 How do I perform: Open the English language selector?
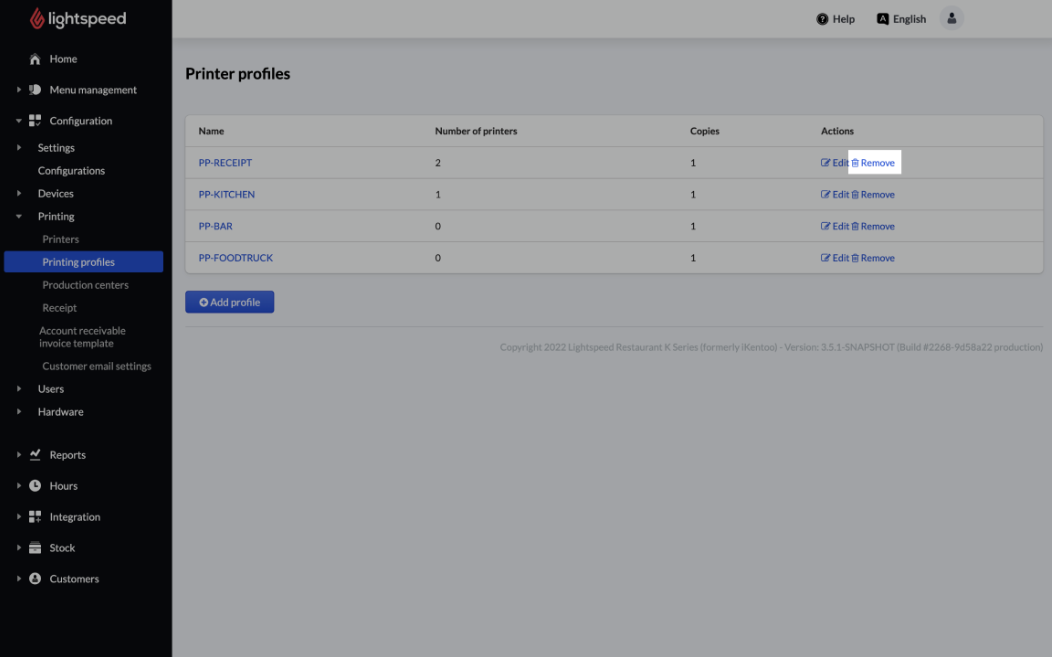pyautogui.click(x=901, y=19)
